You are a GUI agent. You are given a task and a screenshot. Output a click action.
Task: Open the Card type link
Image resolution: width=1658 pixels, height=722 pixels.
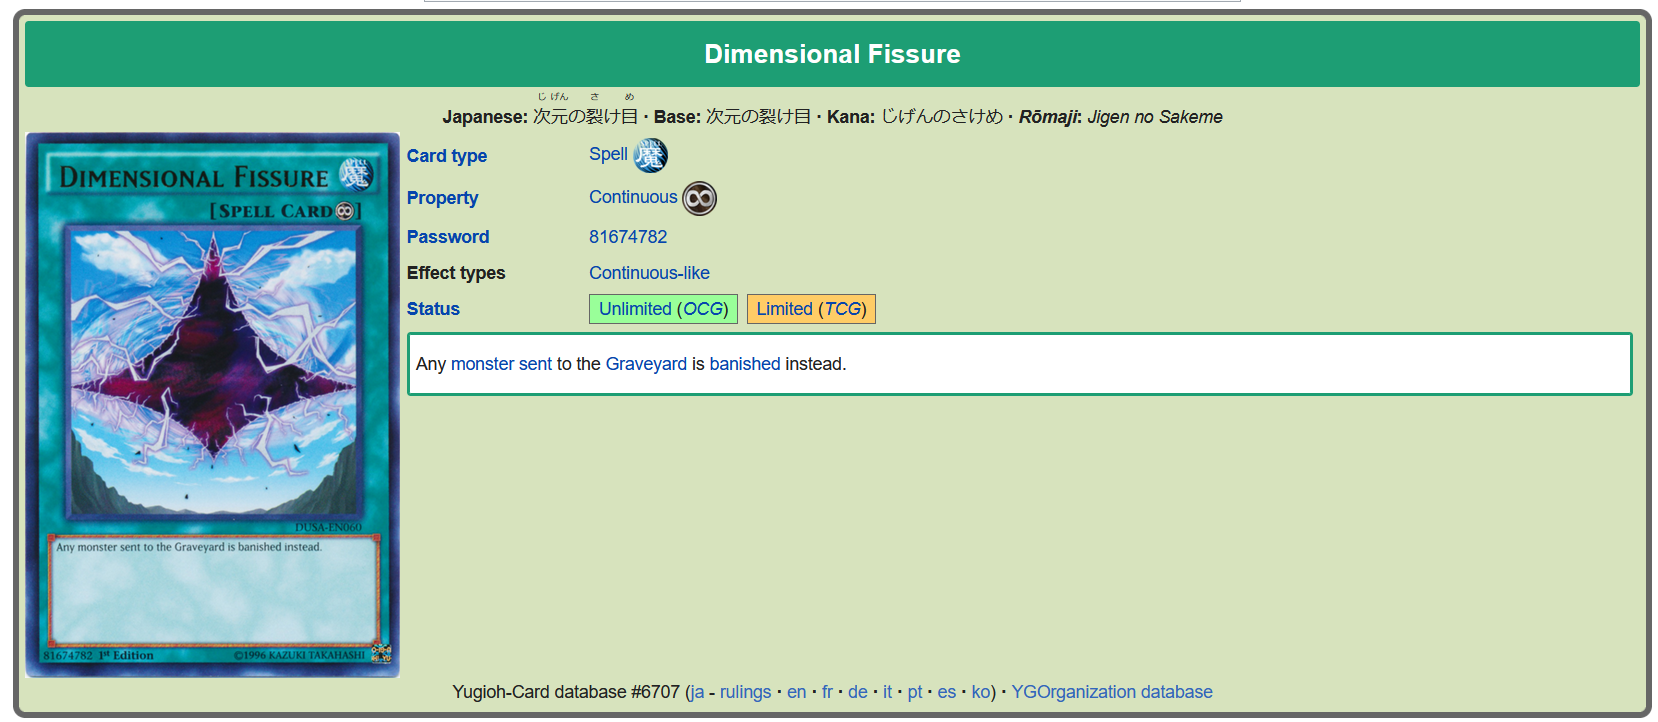point(447,156)
